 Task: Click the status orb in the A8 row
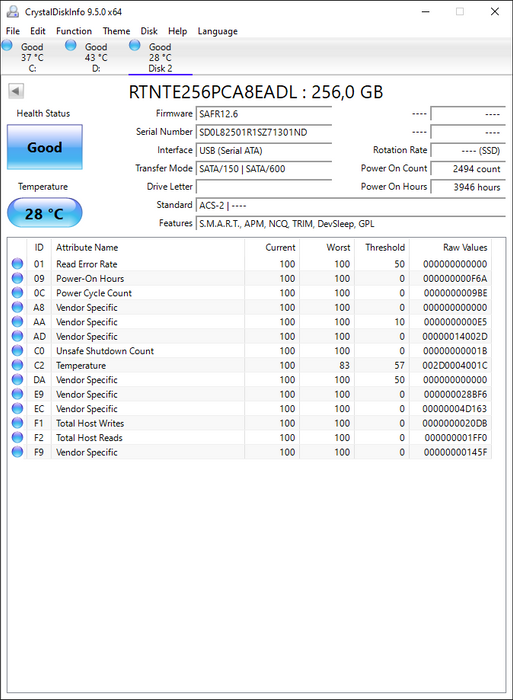(x=17, y=307)
